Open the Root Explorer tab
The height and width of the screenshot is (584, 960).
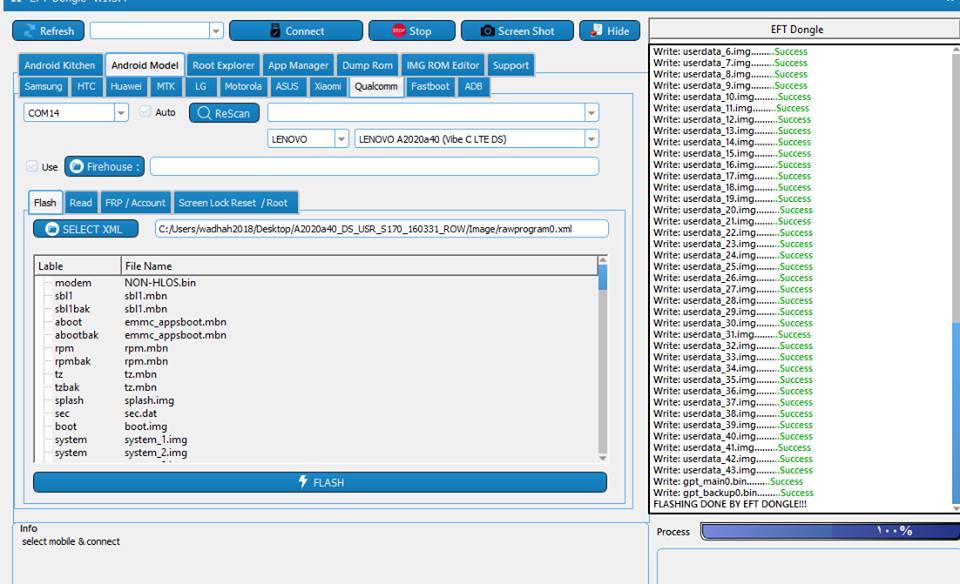(223, 65)
